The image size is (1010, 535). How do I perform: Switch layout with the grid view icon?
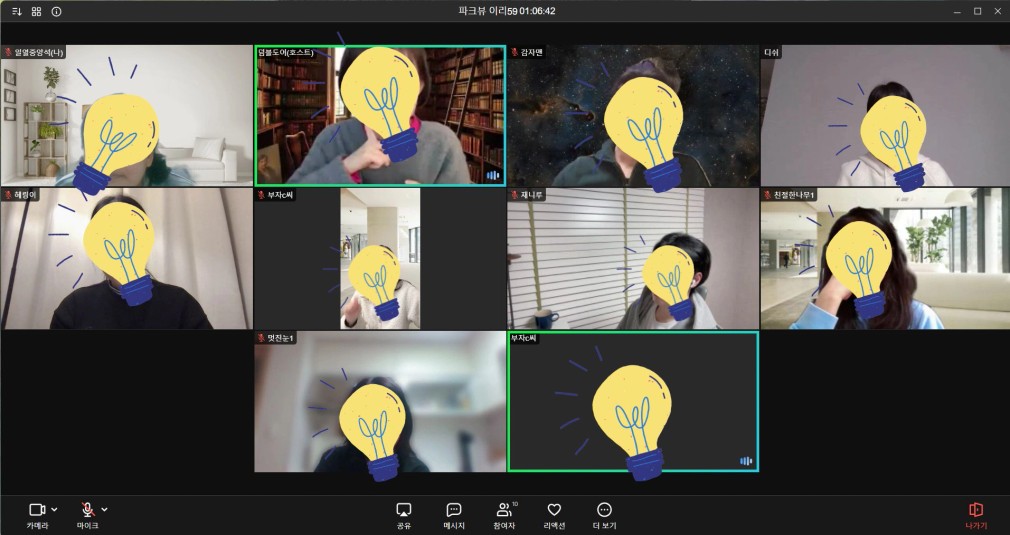pos(37,12)
